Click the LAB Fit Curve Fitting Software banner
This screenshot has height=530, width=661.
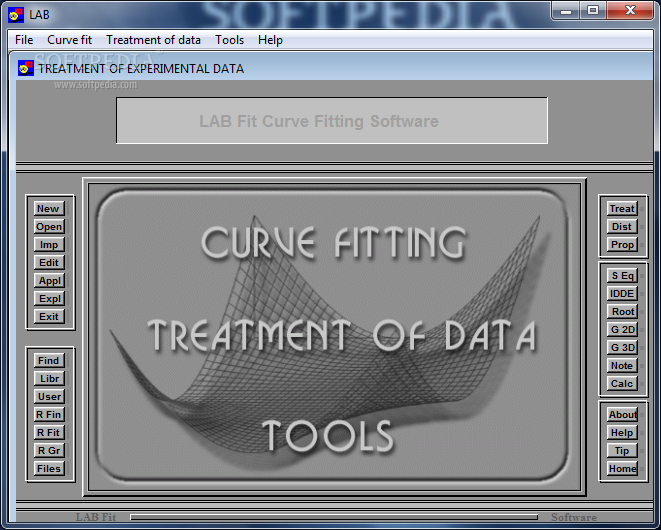click(x=332, y=121)
